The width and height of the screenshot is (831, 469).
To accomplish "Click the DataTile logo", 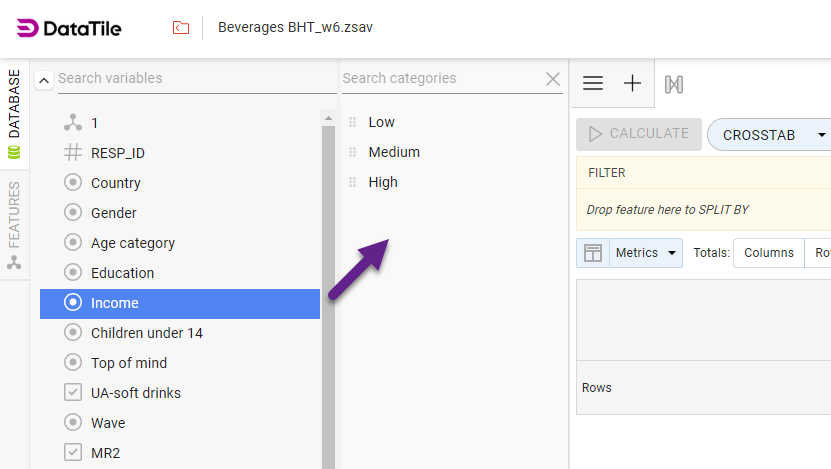I will click(x=69, y=28).
